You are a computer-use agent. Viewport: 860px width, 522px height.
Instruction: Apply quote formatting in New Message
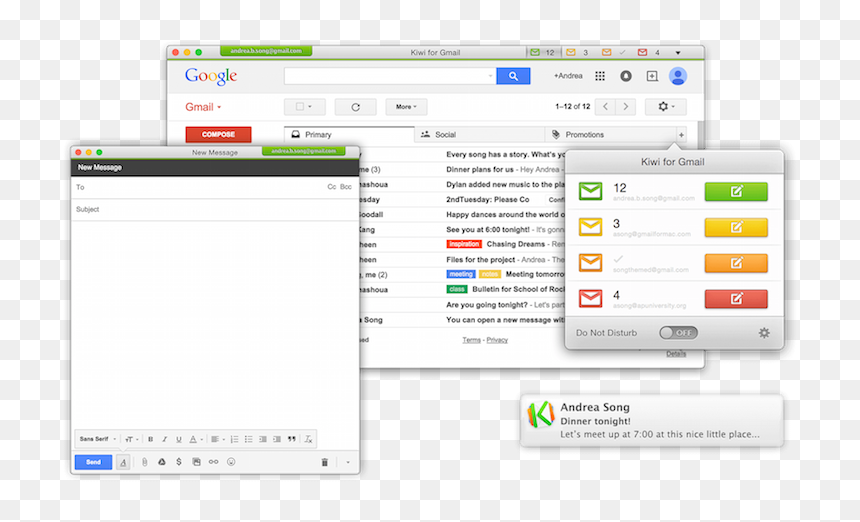point(292,439)
